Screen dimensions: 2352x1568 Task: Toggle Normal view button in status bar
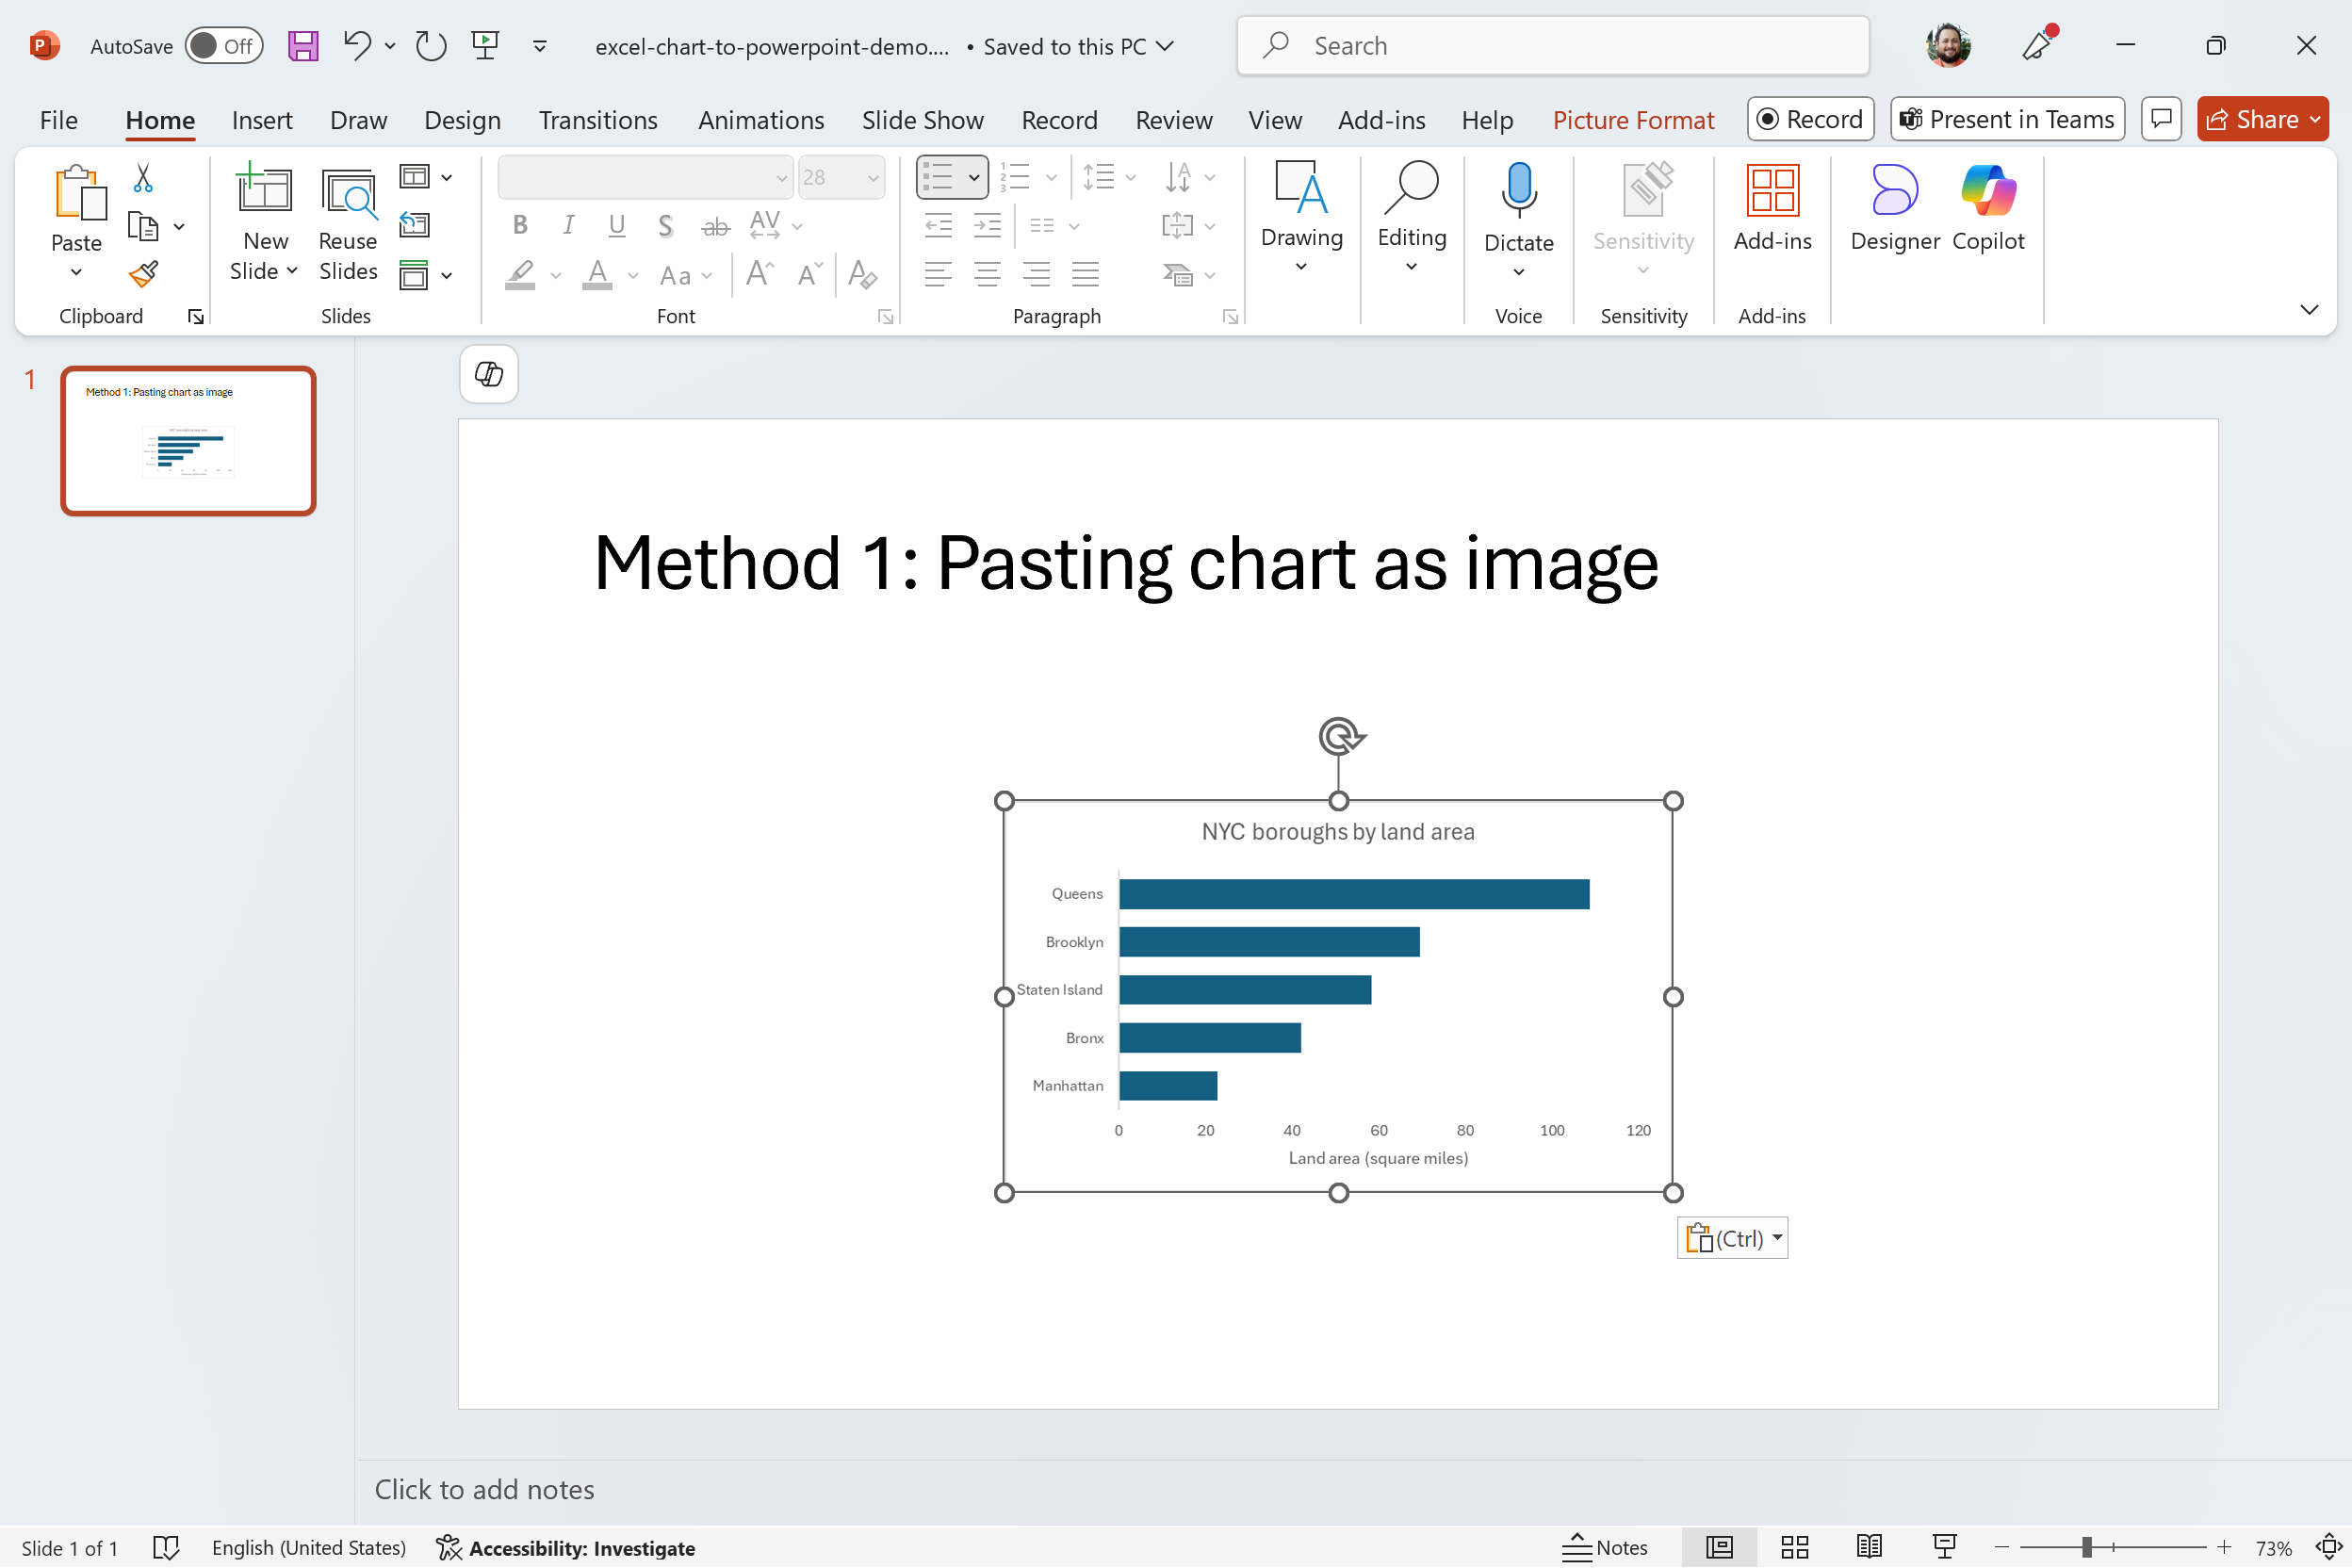(1719, 1547)
